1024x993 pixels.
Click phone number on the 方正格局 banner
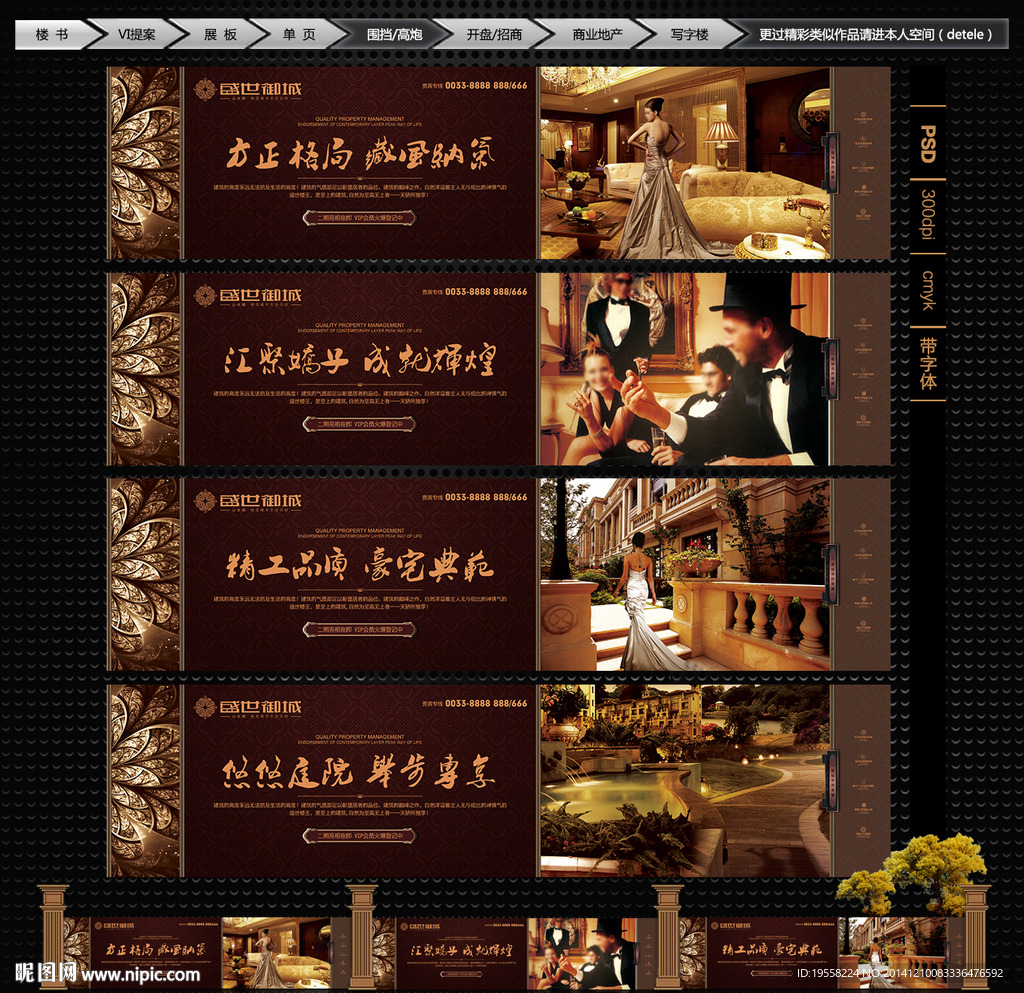(486, 86)
